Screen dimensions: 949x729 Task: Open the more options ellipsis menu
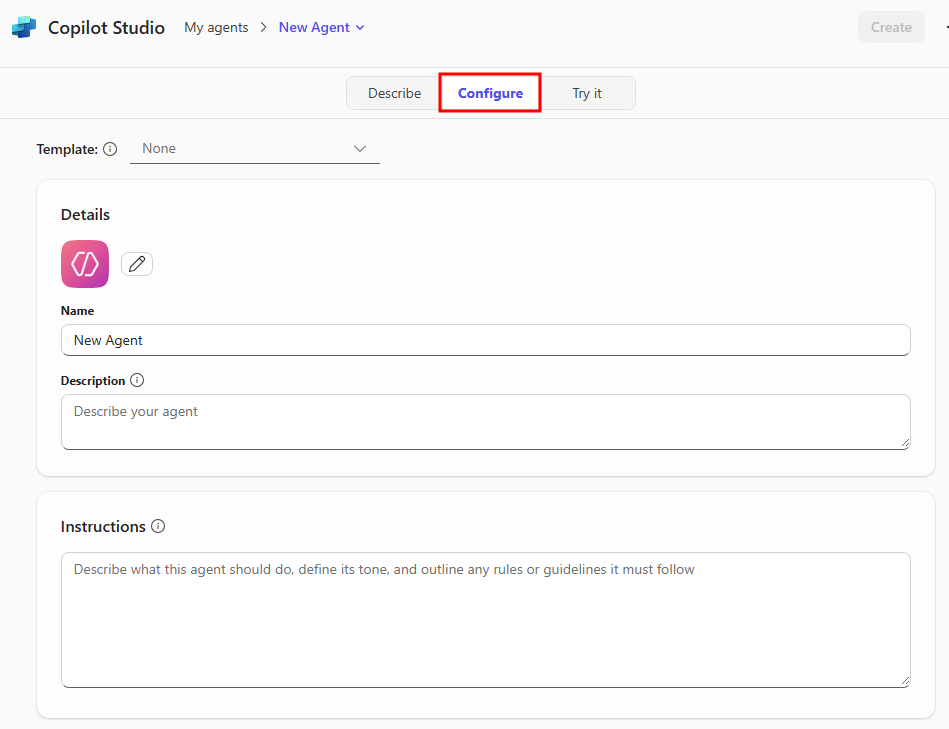point(945,28)
